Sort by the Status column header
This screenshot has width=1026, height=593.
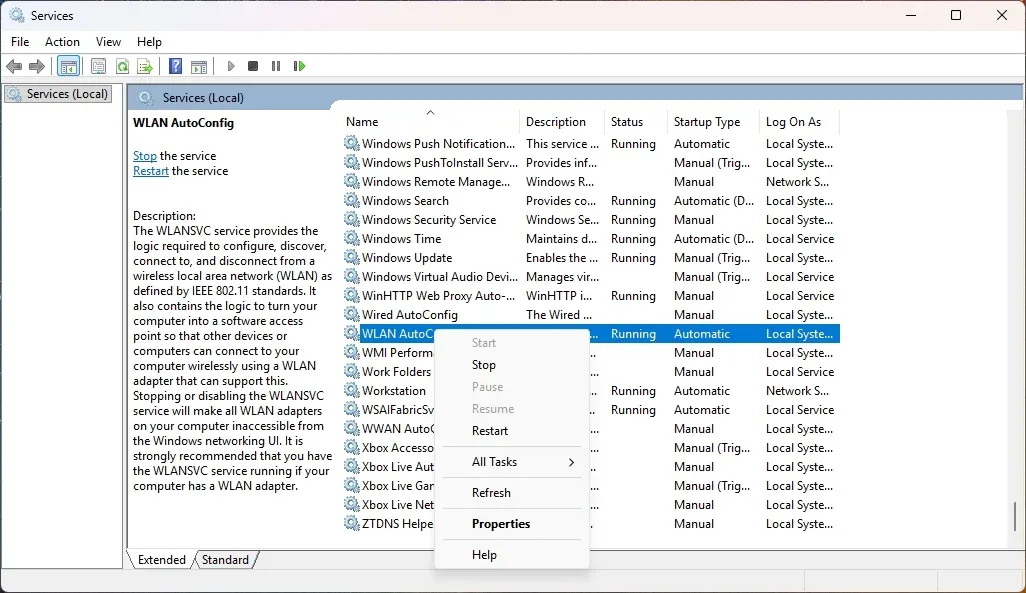coord(637,122)
